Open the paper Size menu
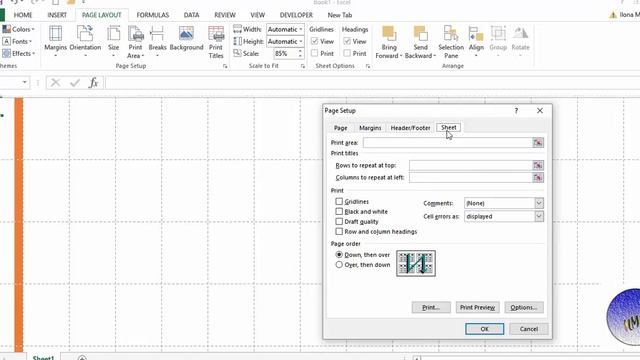Screen dimensions: 640x360 coord(113,42)
